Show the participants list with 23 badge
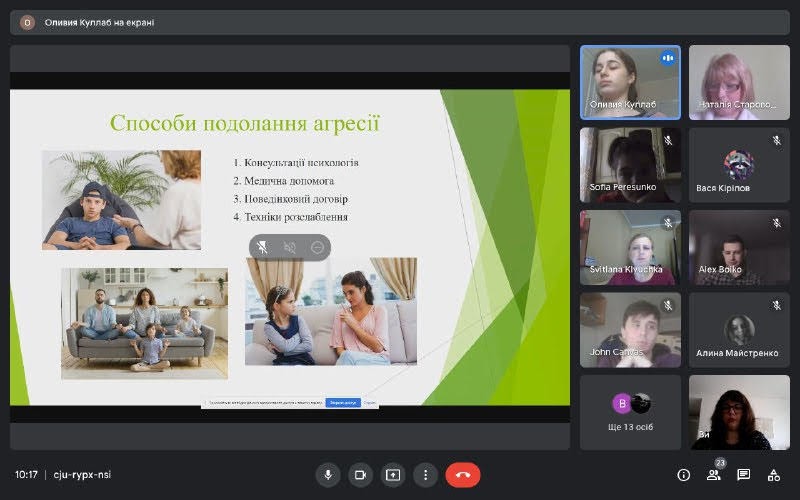This screenshot has width=800, height=500. (714, 474)
